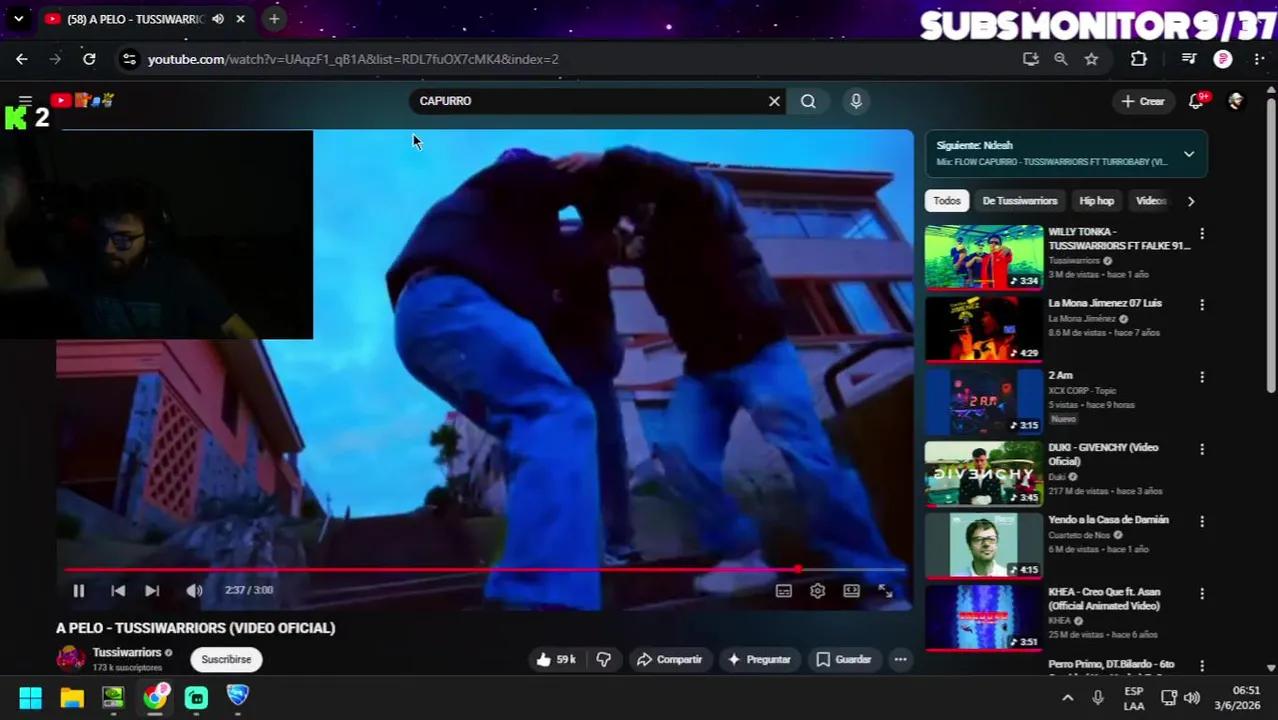The width and height of the screenshot is (1278, 720).
Task: Toggle theater mode on the player
Action: click(851, 591)
